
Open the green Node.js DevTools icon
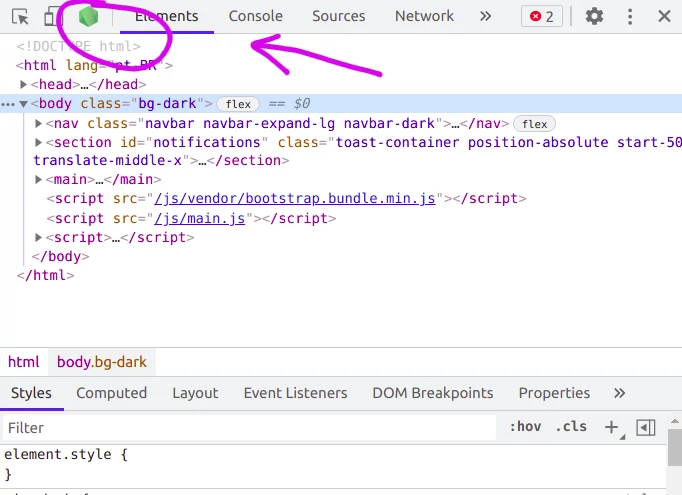[x=88, y=17]
